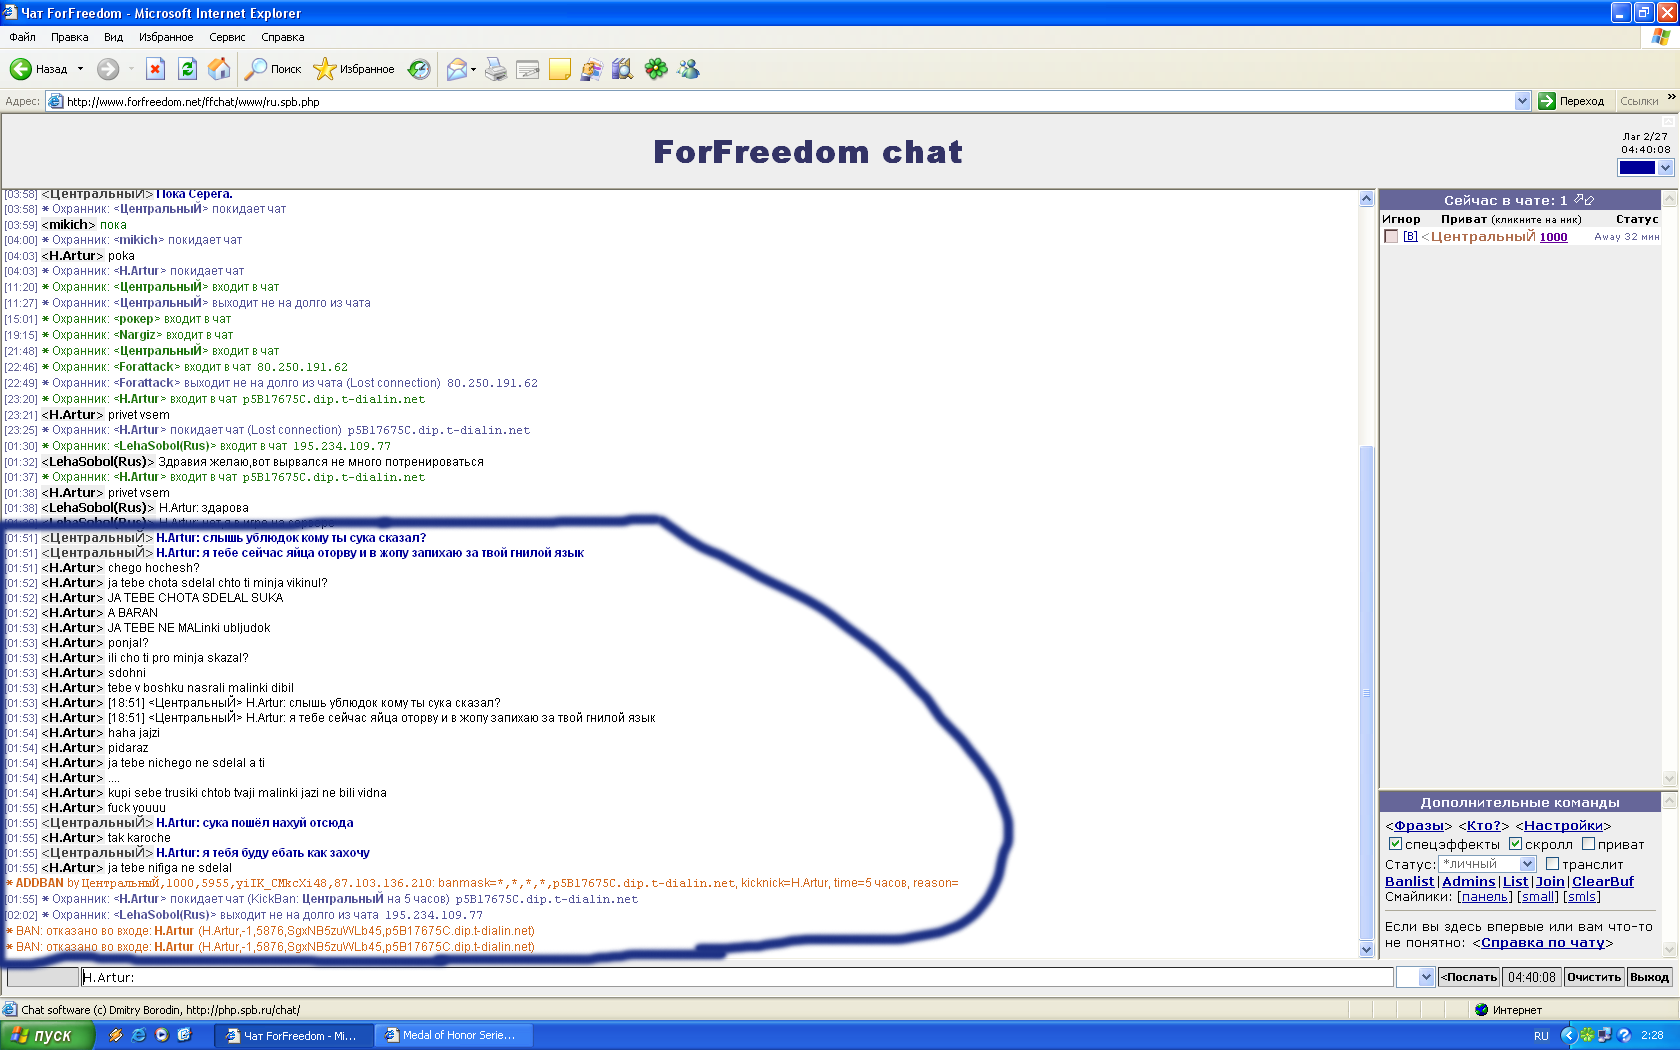Click the Edit page toolbar icon

click(528, 69)
